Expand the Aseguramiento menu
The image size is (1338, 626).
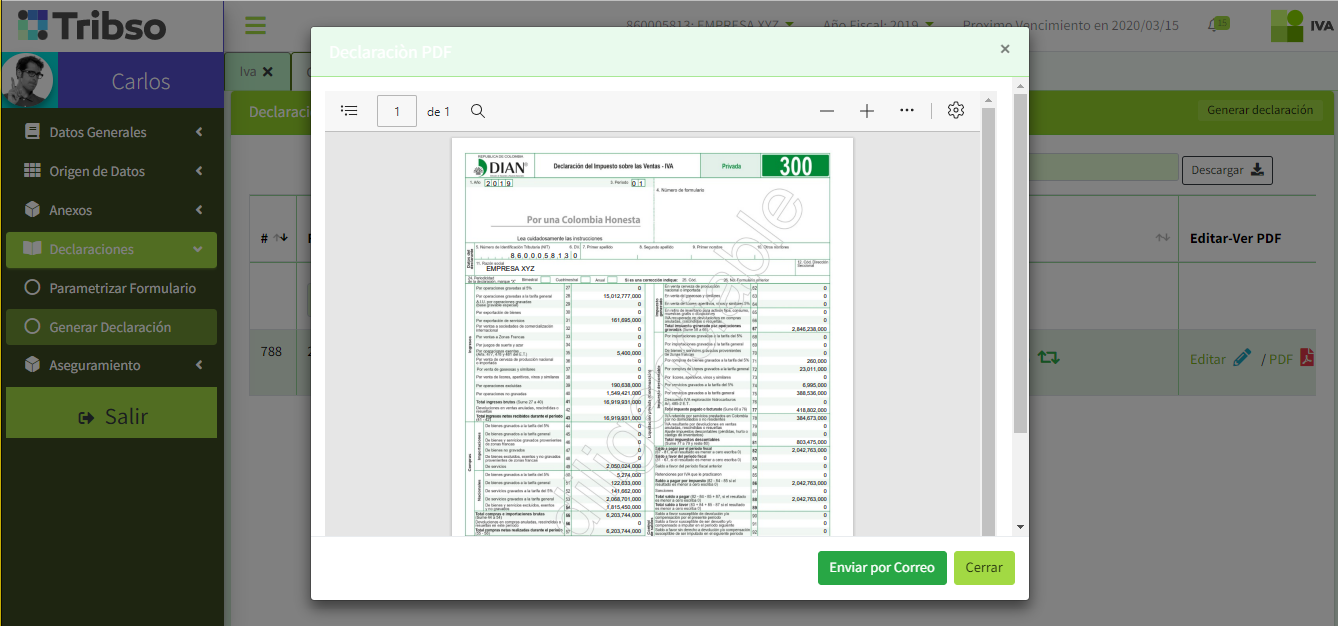click(112, 365)
